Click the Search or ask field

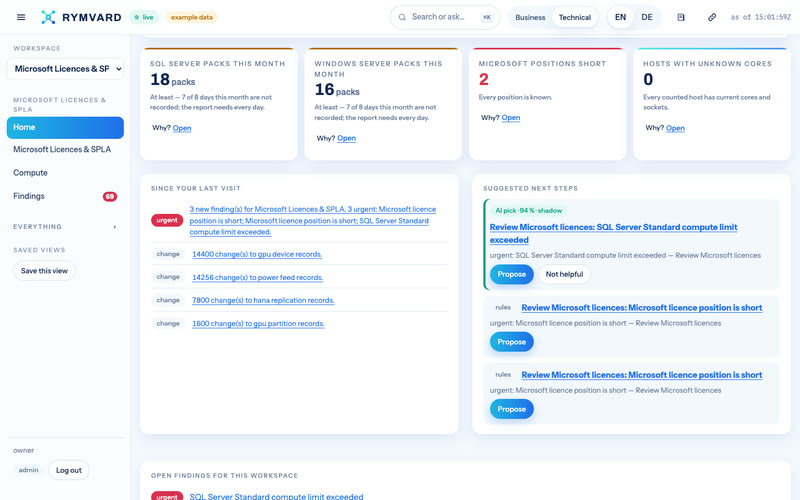[445, 17]
